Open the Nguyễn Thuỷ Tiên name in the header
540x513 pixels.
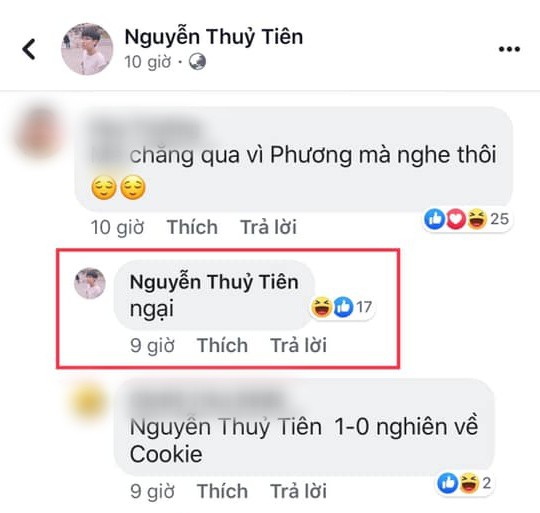click(x=214, y=36)
